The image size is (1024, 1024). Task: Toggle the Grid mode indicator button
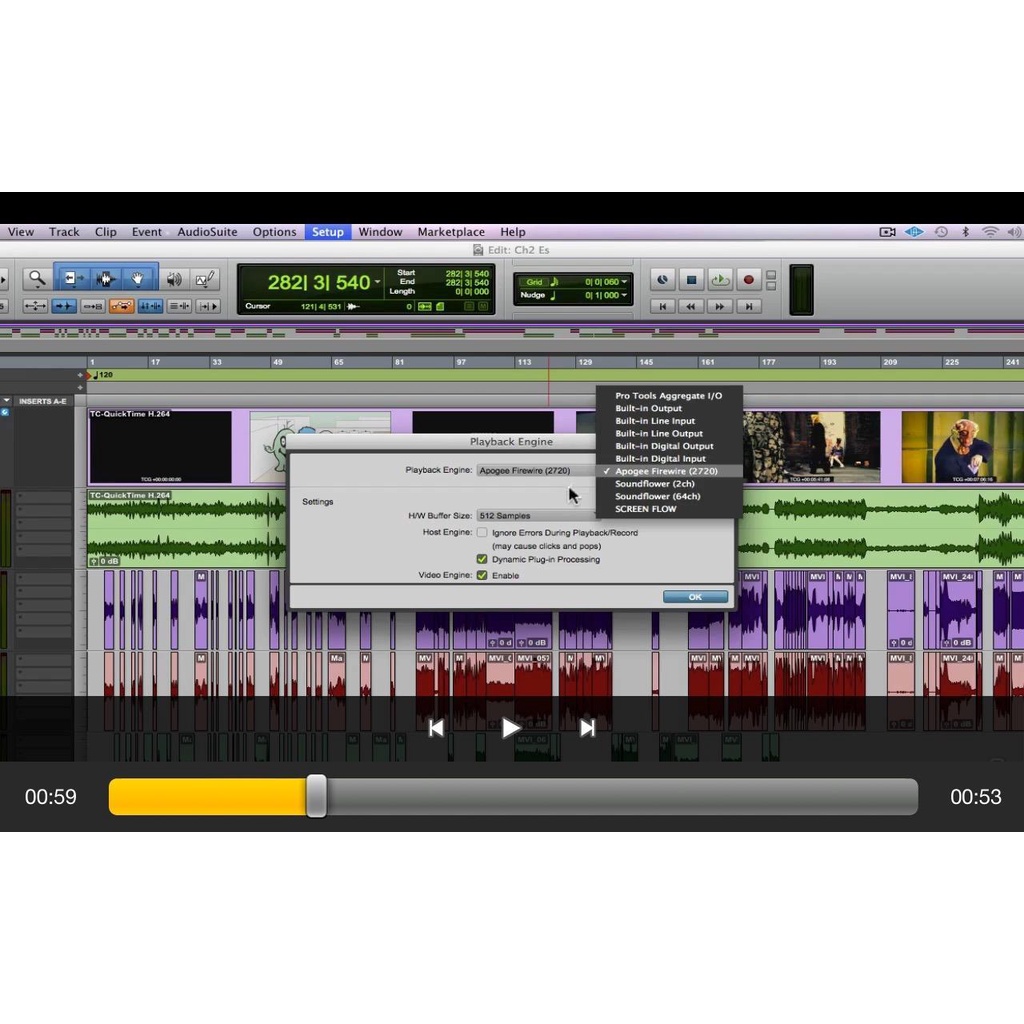pos(535,282)
